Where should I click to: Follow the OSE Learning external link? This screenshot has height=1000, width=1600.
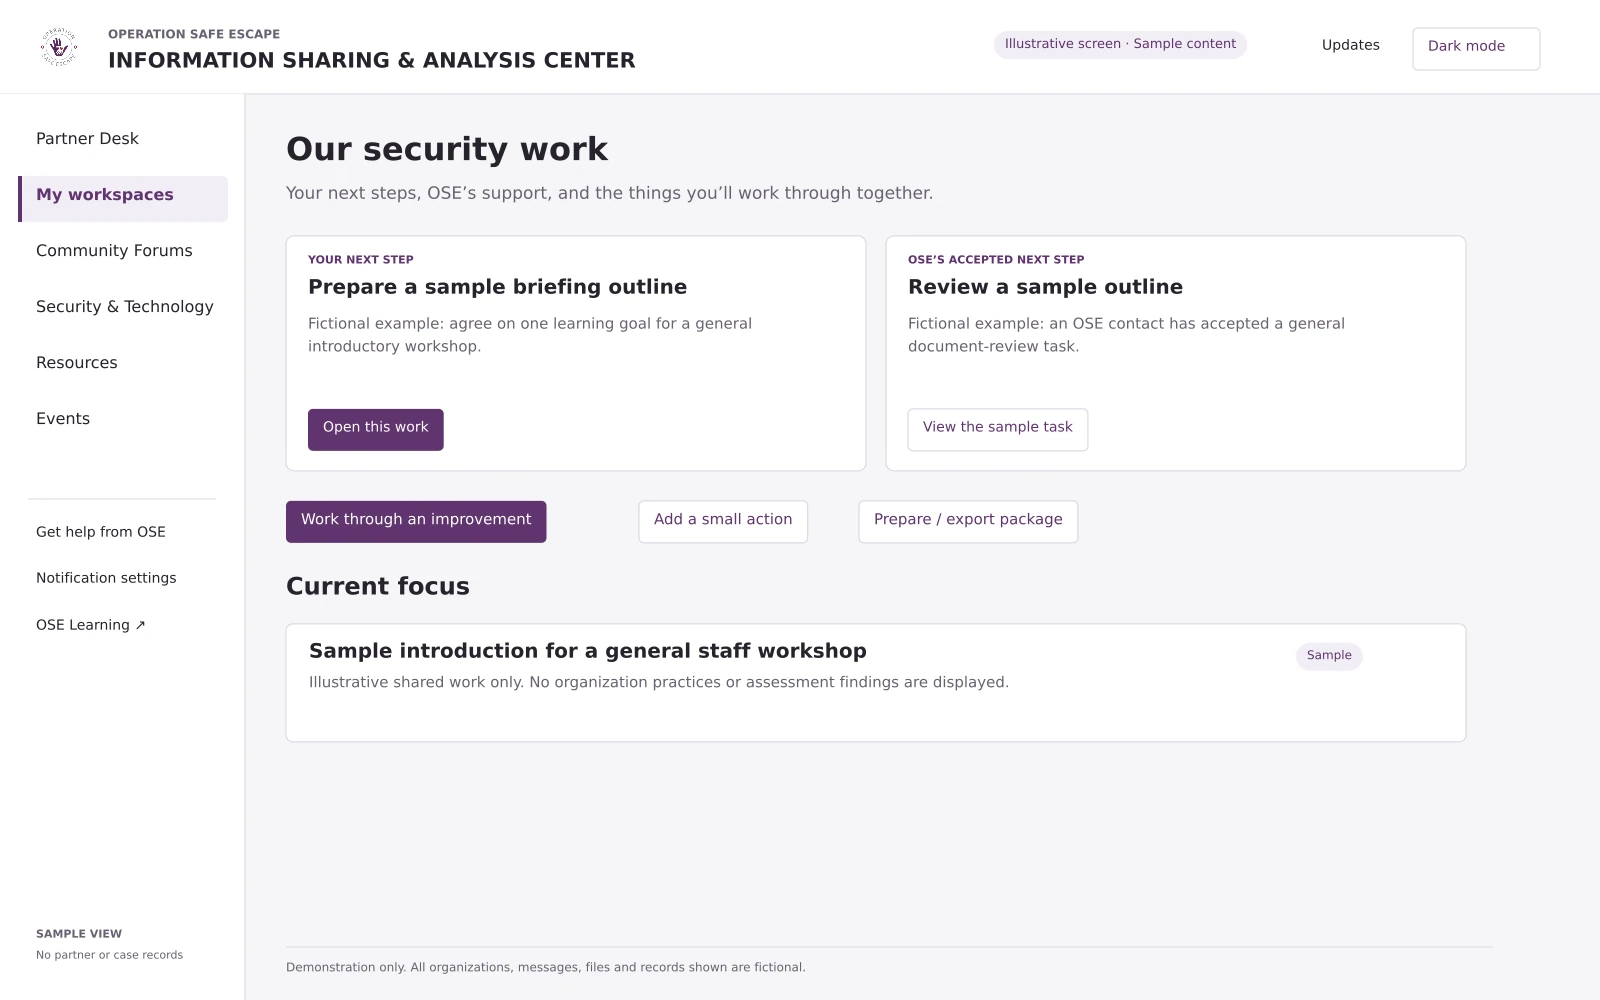91,625
